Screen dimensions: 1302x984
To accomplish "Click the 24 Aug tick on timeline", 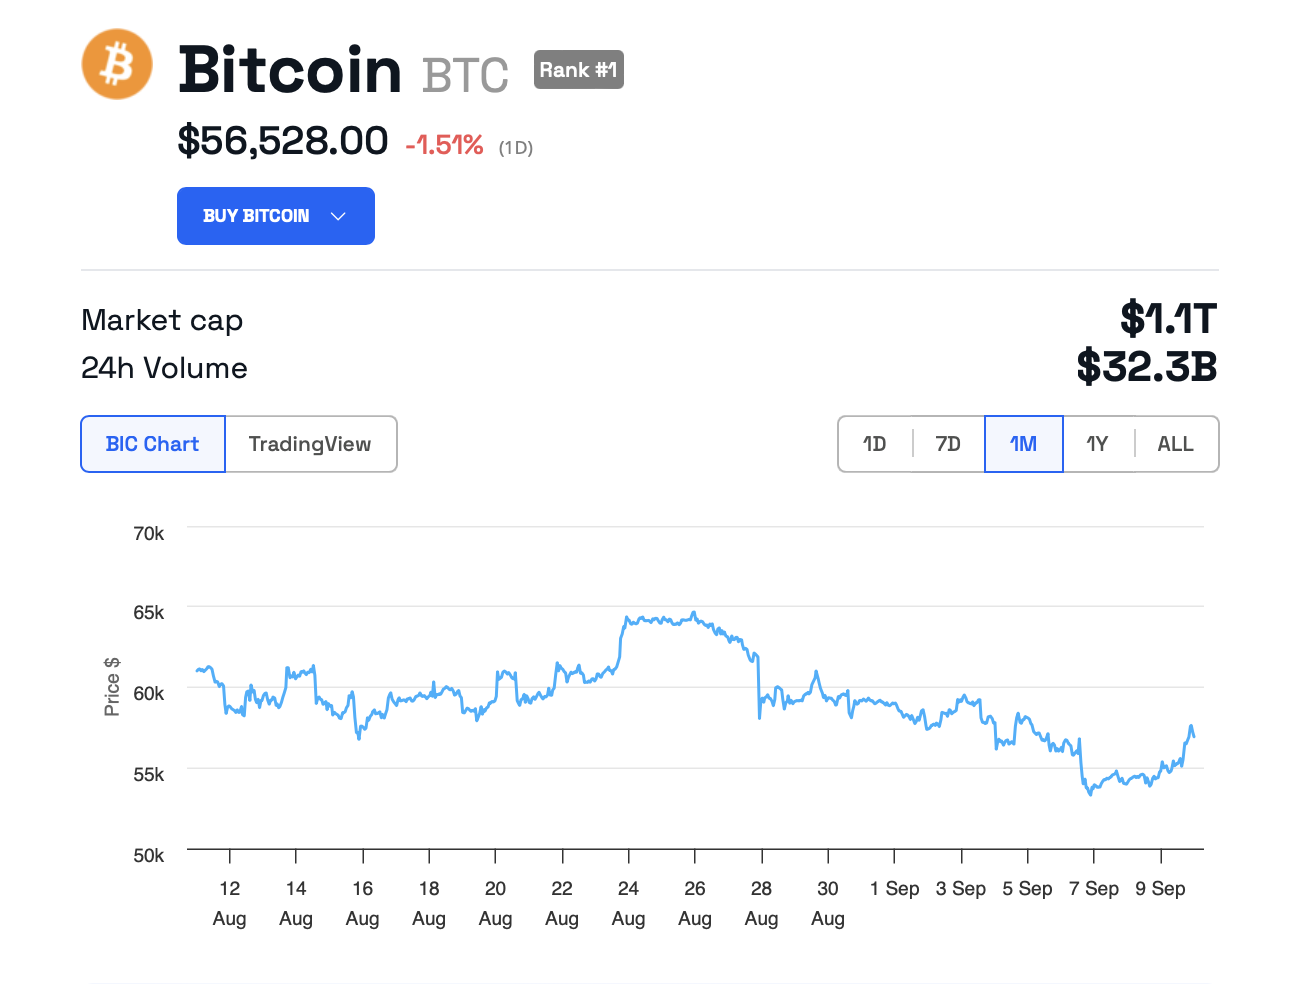I will (628, 857).
